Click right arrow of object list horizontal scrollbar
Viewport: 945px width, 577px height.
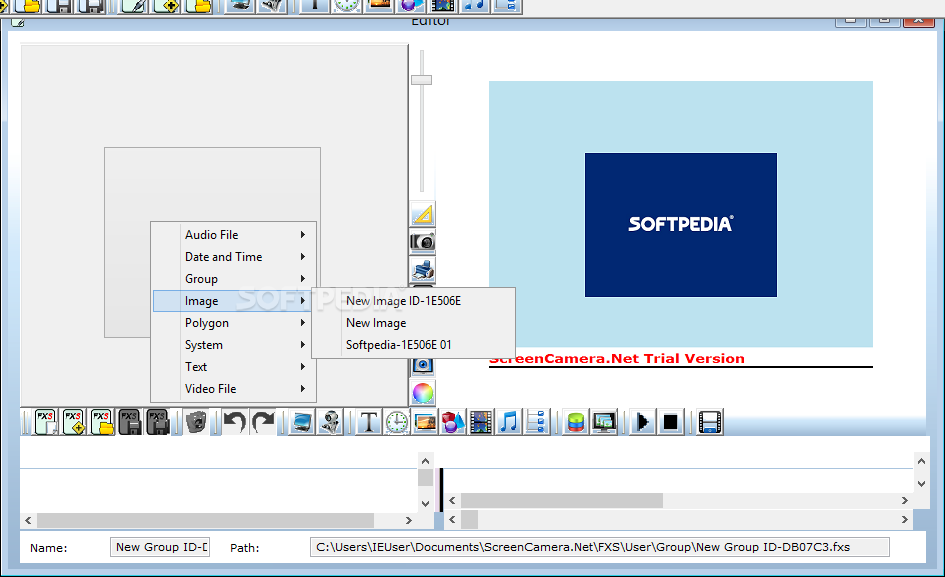(409, 520)
